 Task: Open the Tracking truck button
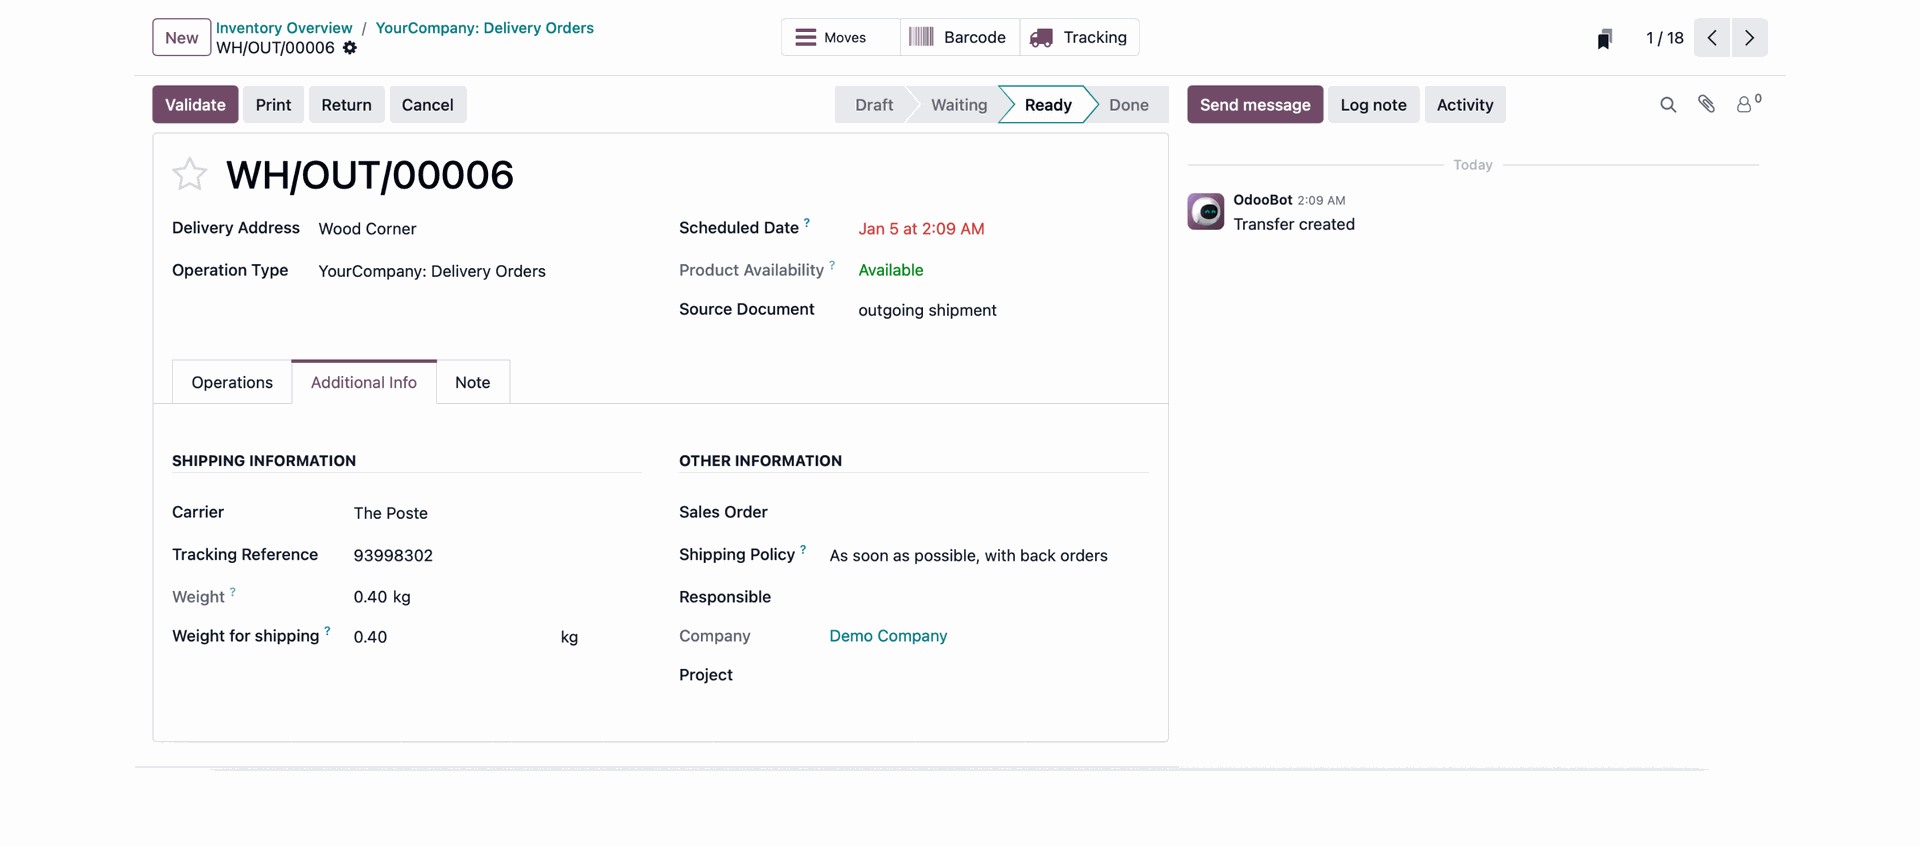[x=1079, y=38]
